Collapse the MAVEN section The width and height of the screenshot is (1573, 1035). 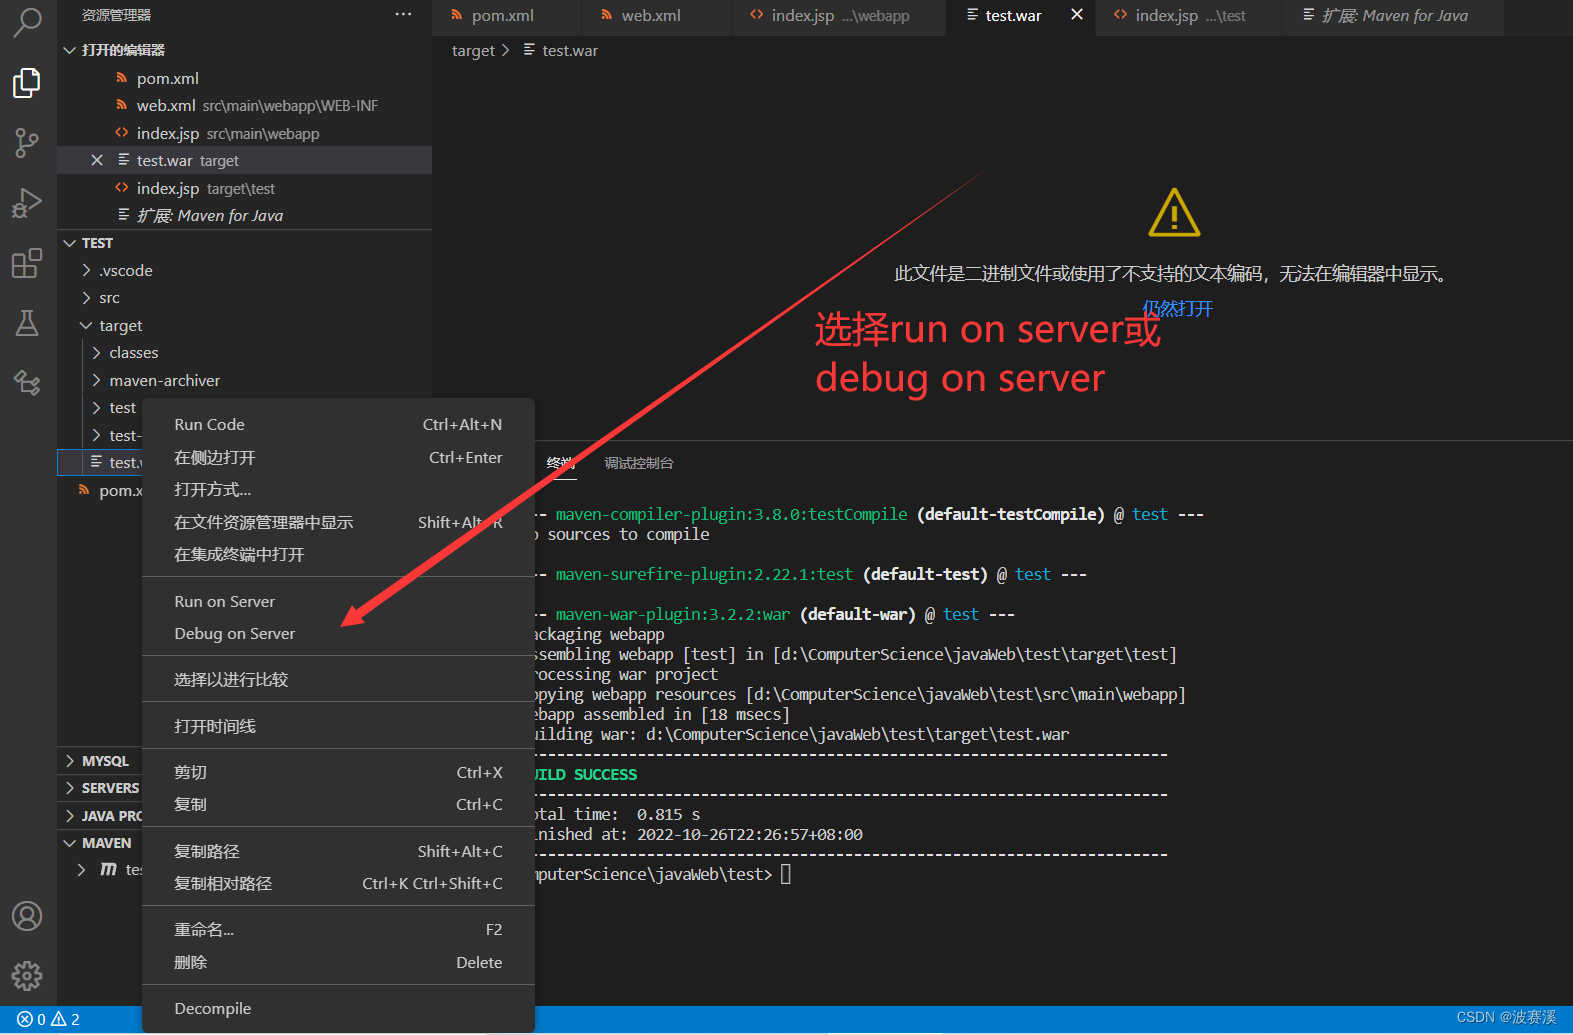pos(70,843)
